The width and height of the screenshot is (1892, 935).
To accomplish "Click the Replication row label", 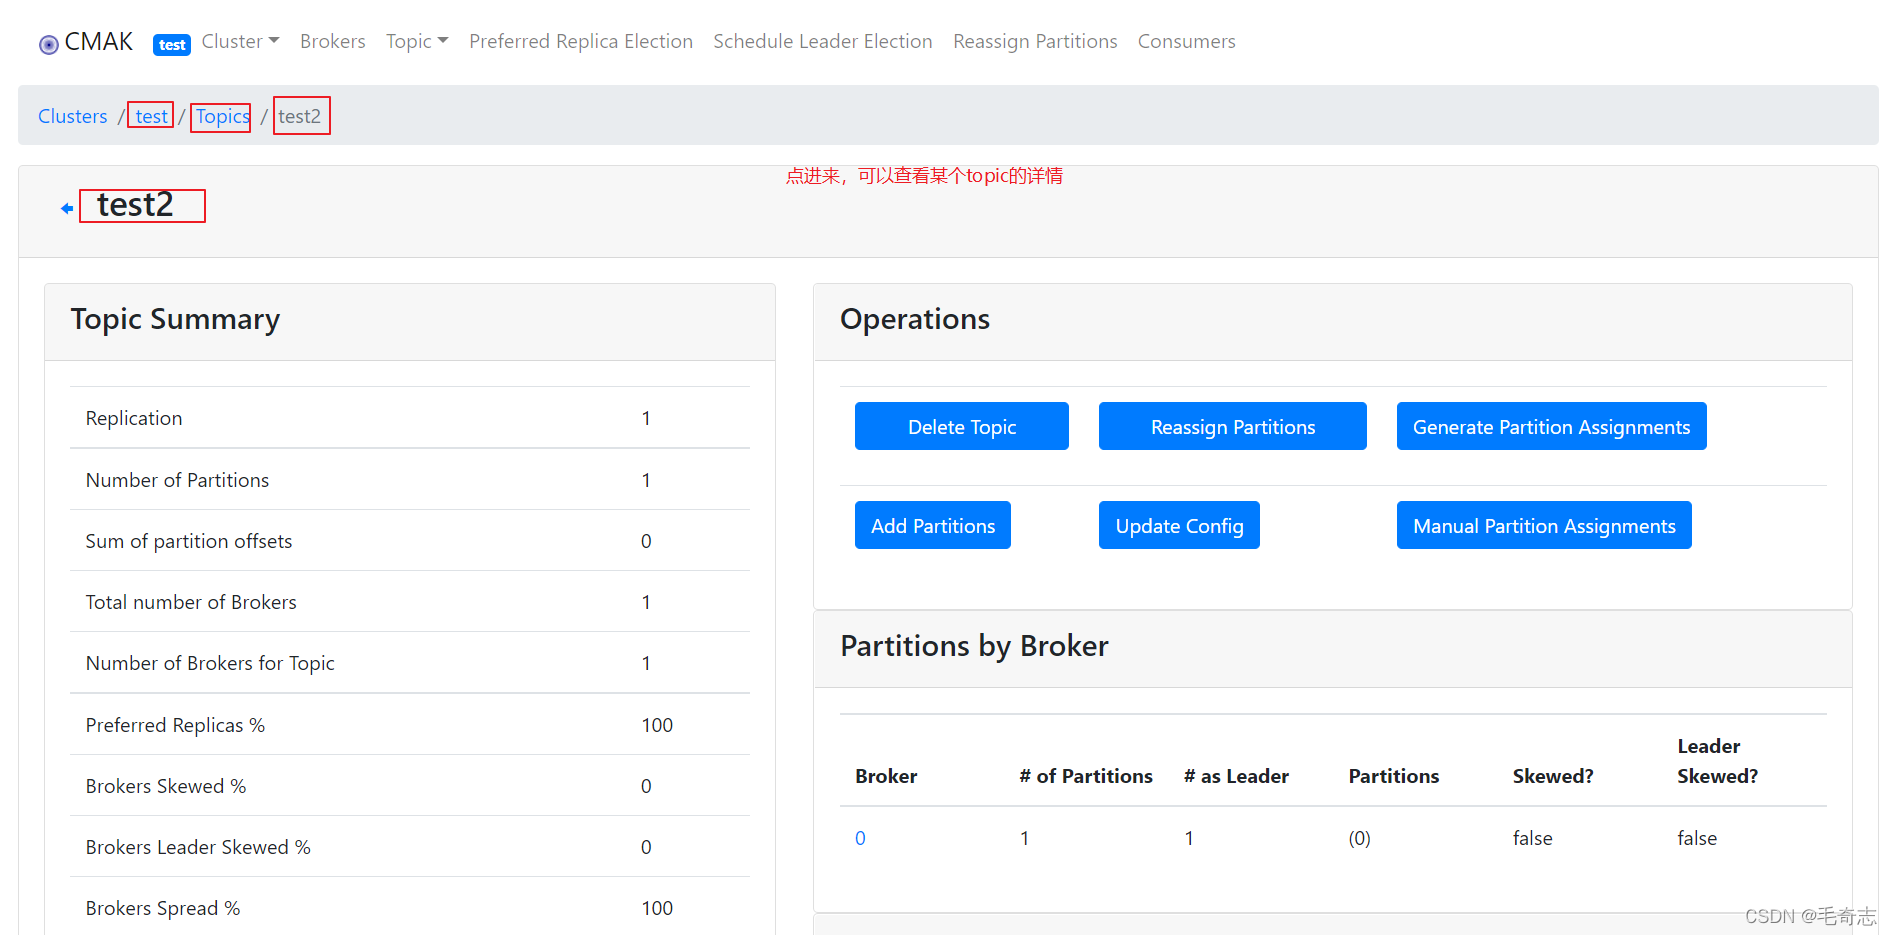I will click(134, 418).
